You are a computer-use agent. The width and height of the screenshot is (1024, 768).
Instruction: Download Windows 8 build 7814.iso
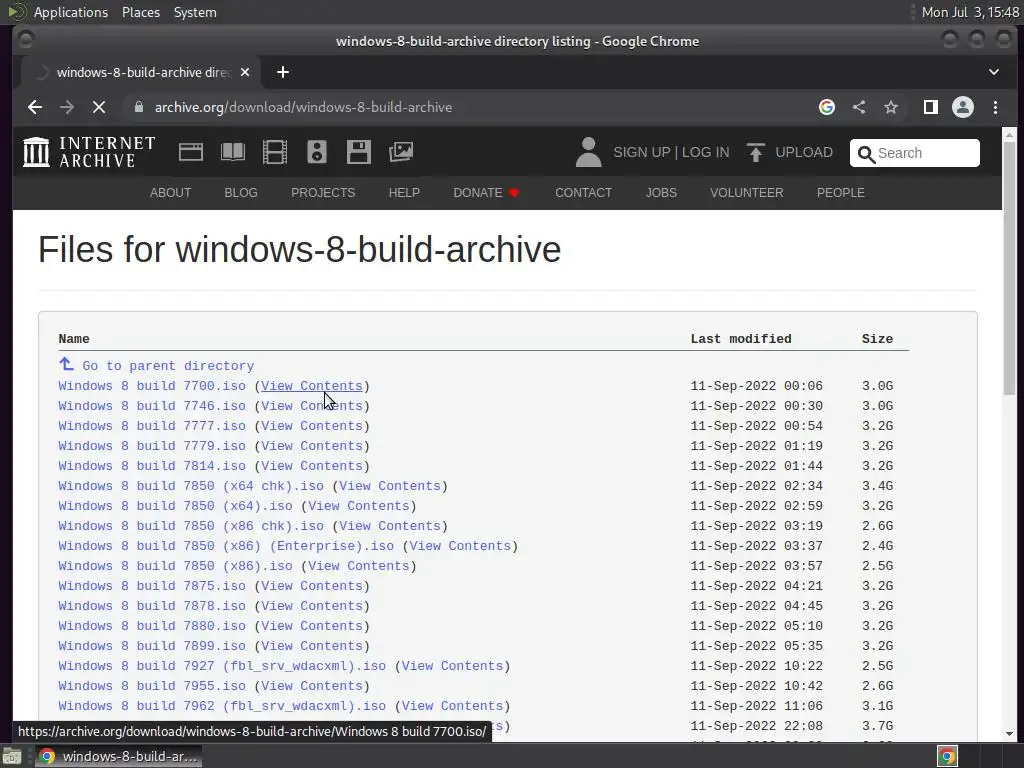tap(152, 466)
